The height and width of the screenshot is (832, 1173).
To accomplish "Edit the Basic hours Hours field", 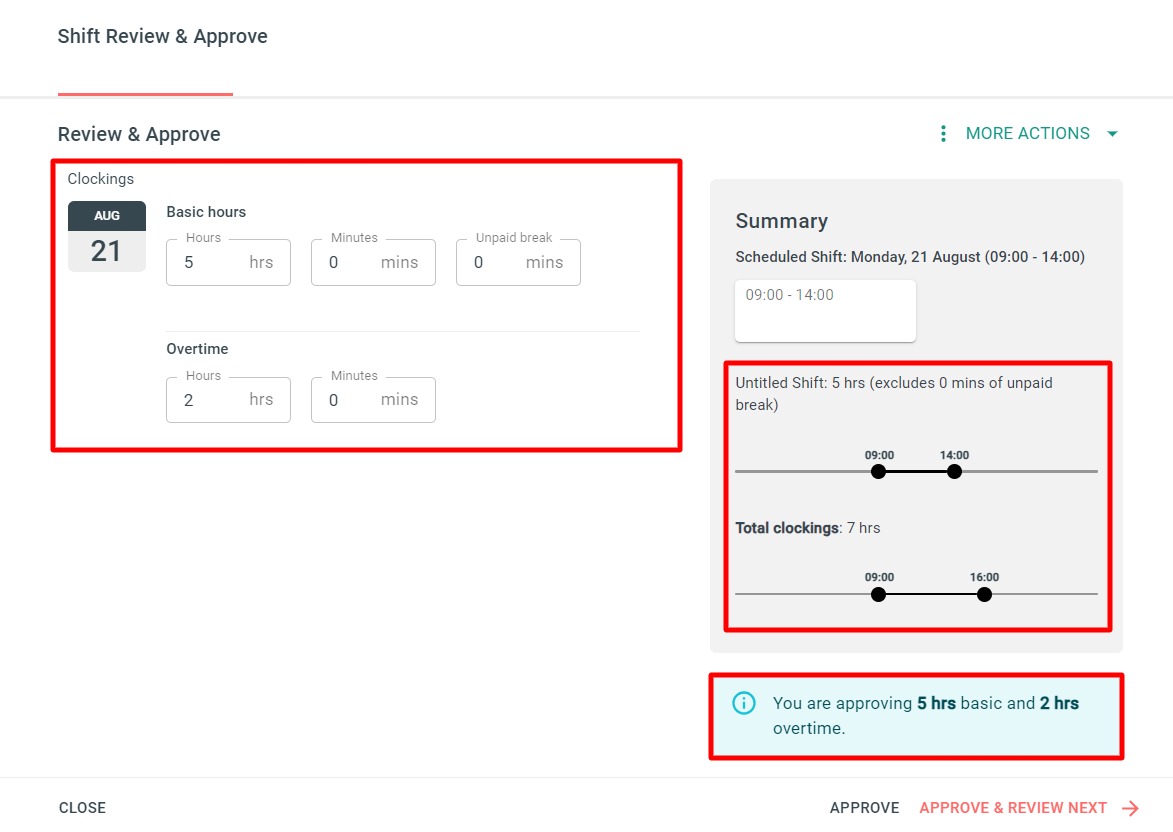I will (228, 262).
